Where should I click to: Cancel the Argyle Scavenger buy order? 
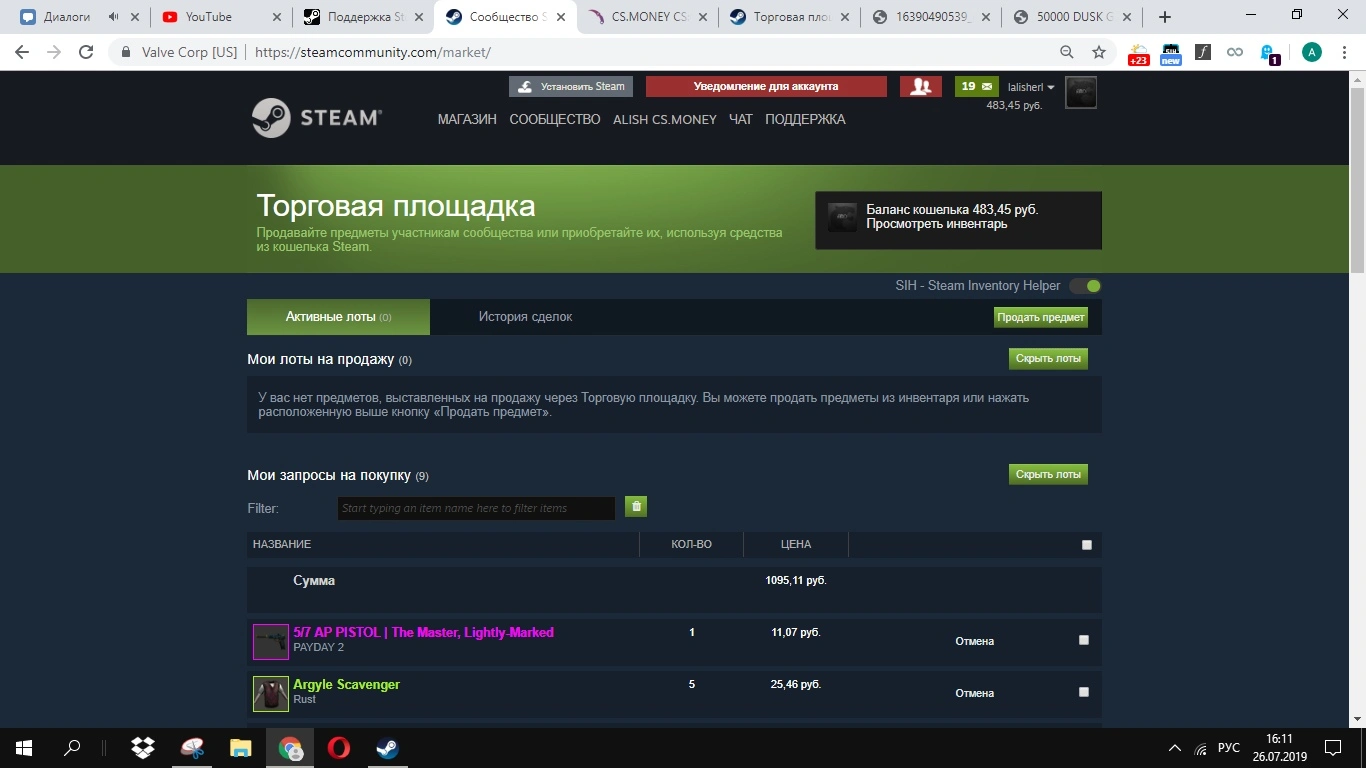[975, 693]
